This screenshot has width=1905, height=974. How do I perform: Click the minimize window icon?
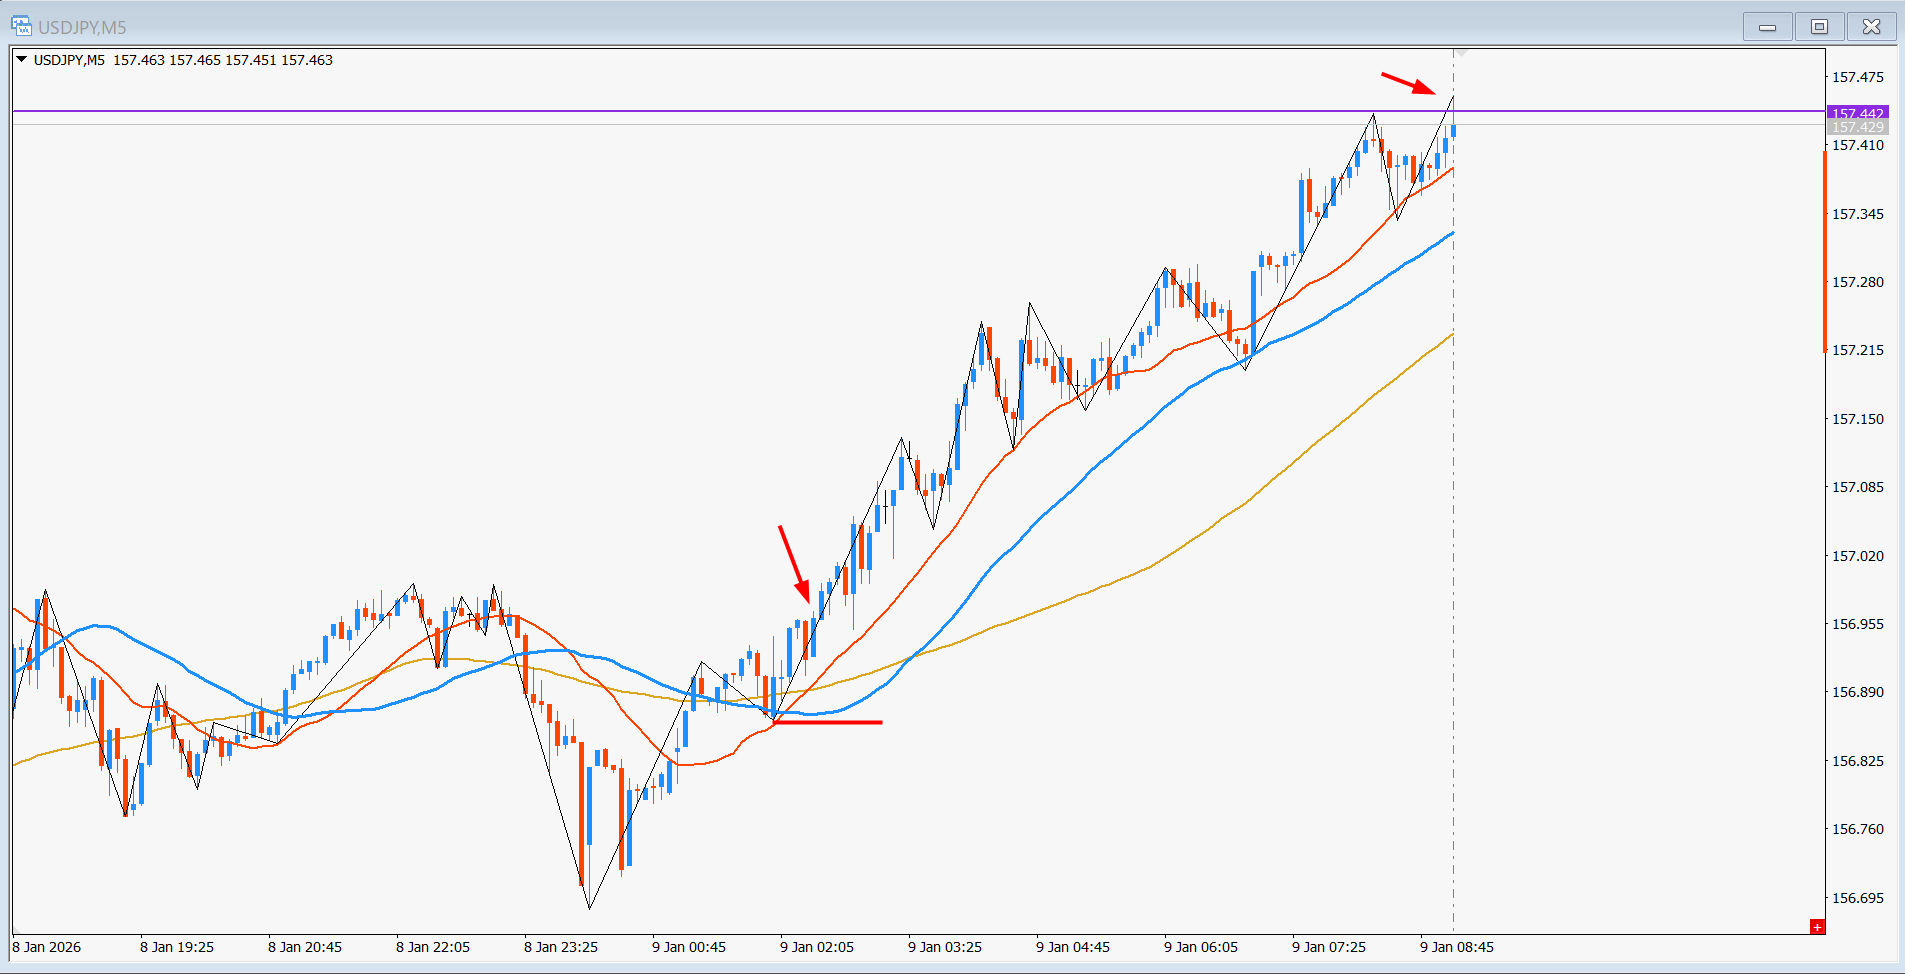[x=1767, y=26]
